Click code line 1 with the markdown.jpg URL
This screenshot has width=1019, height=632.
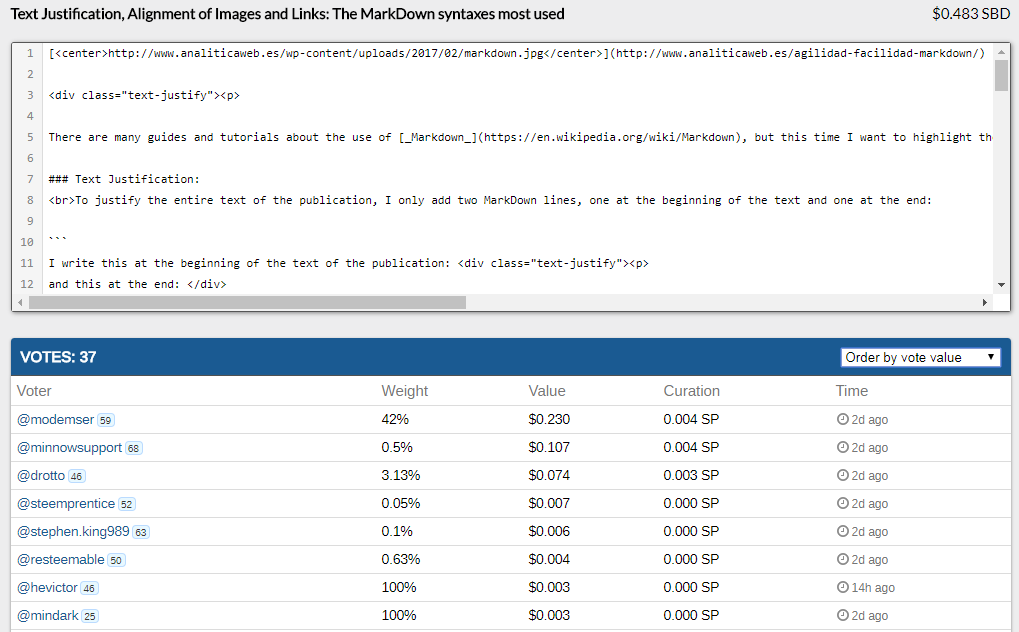point(517,53)
